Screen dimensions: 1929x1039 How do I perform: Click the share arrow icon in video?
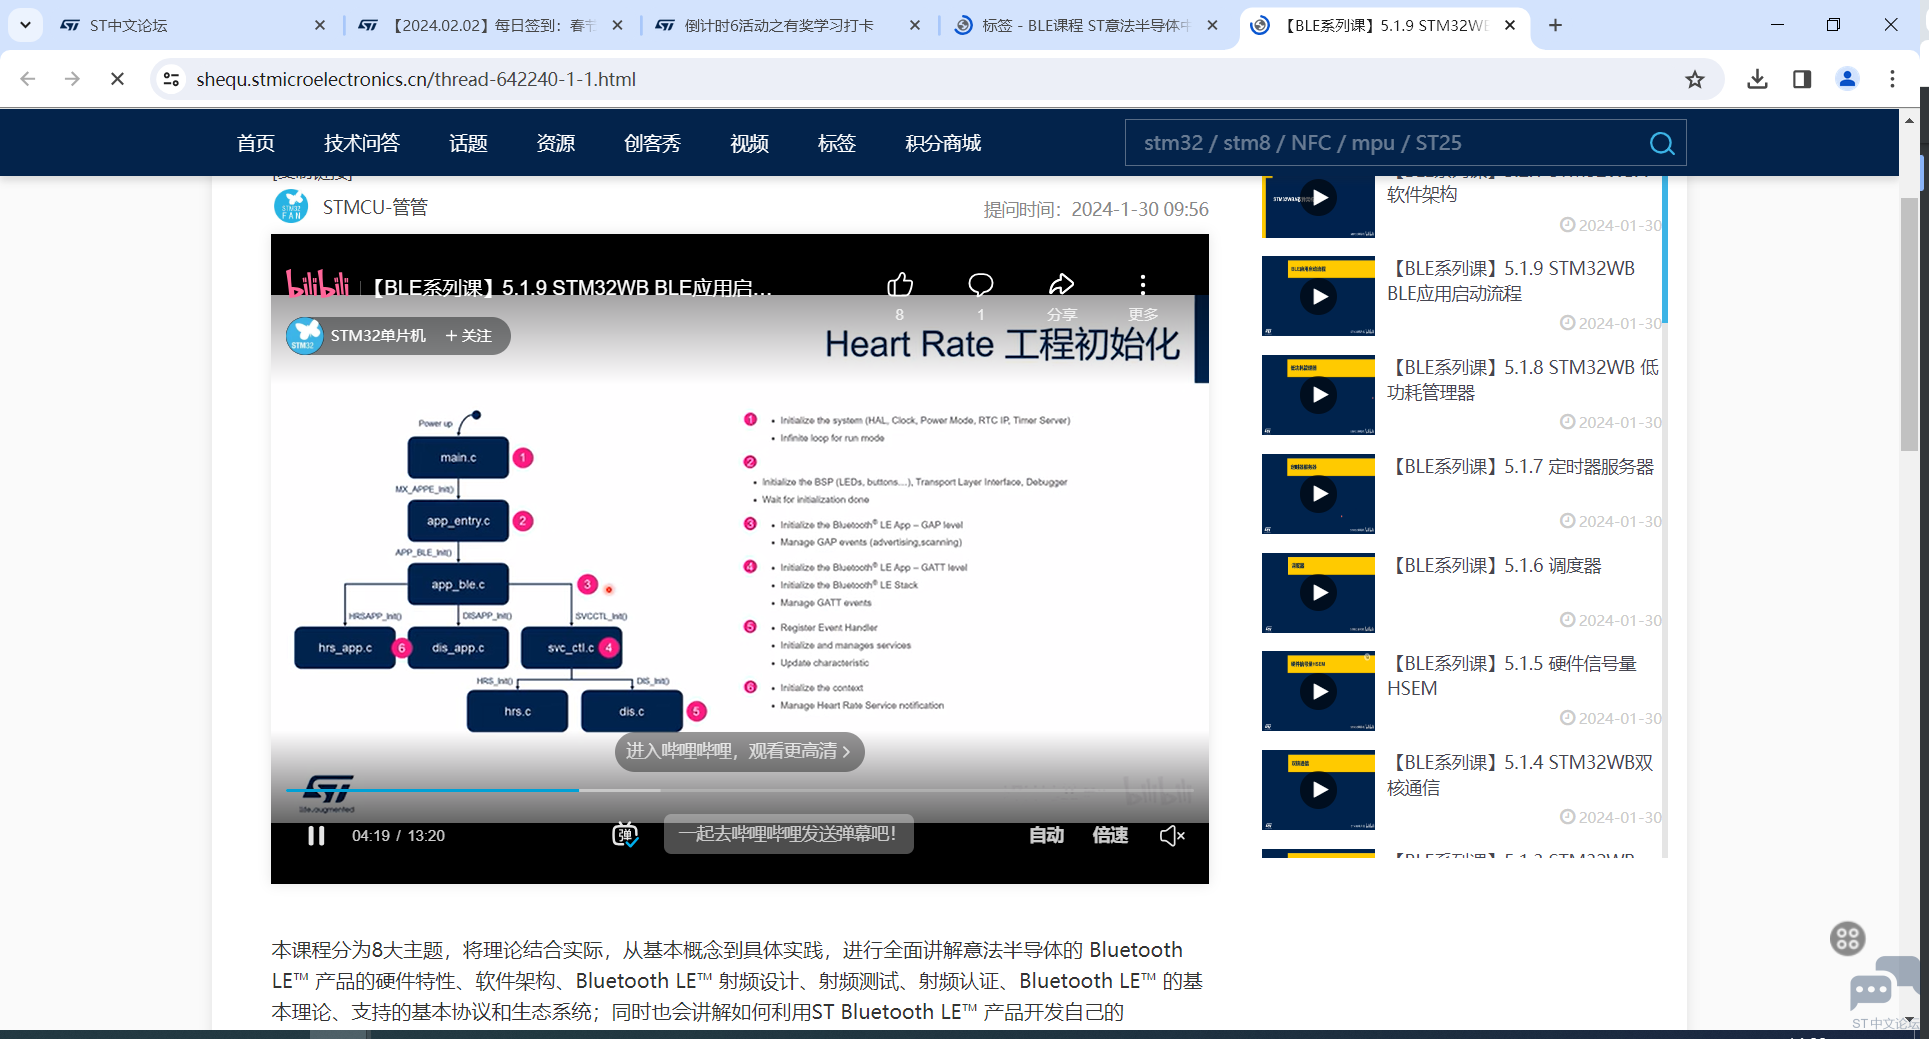(x=1061, y=286)
